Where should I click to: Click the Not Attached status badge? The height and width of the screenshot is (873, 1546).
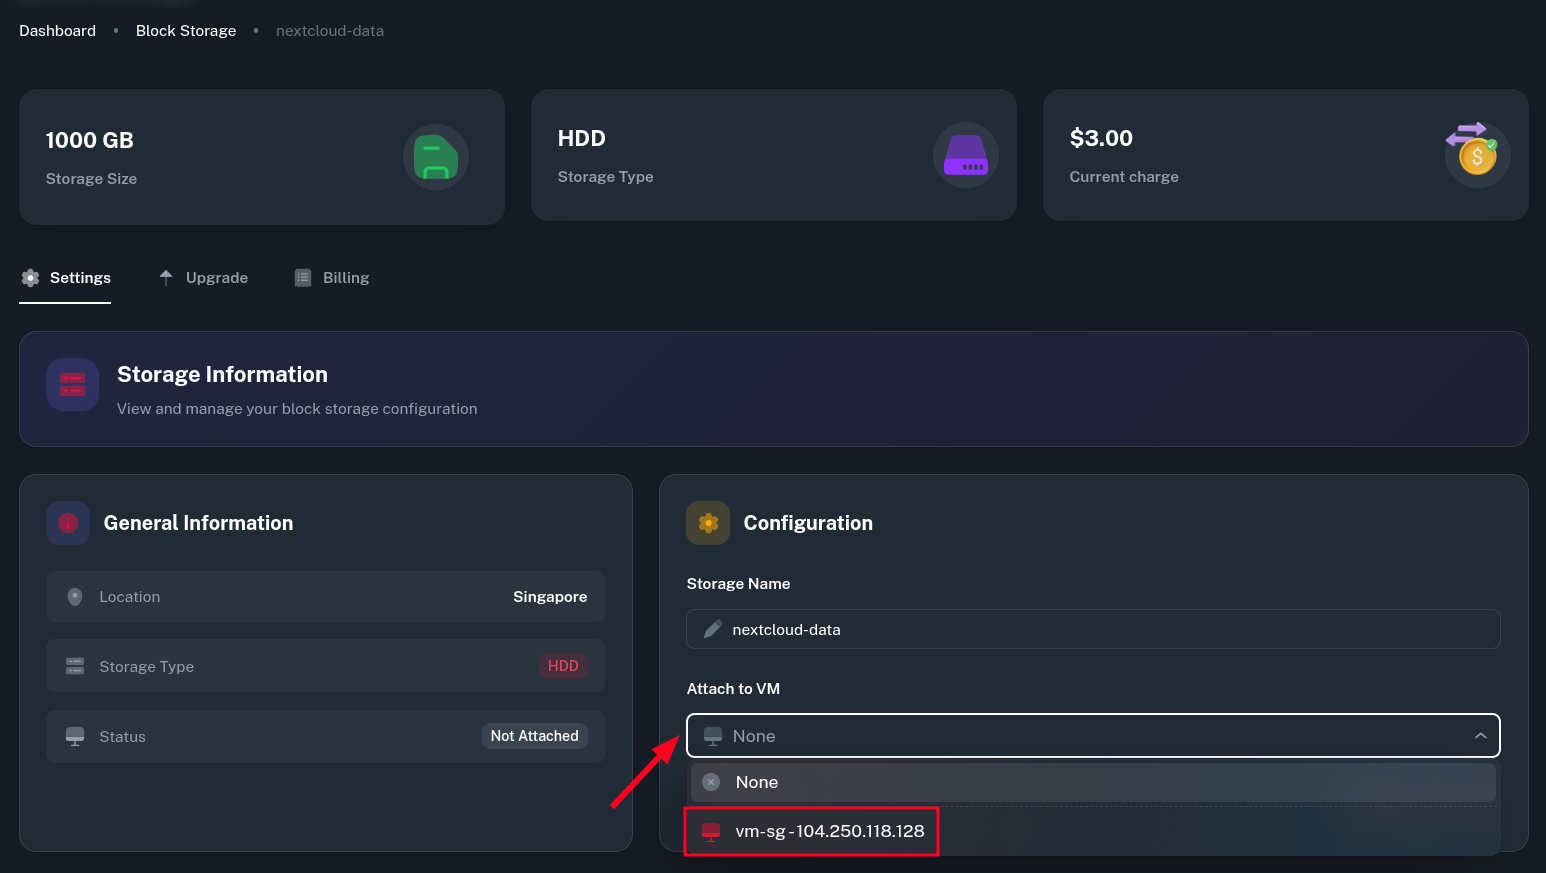coord(534,736)
